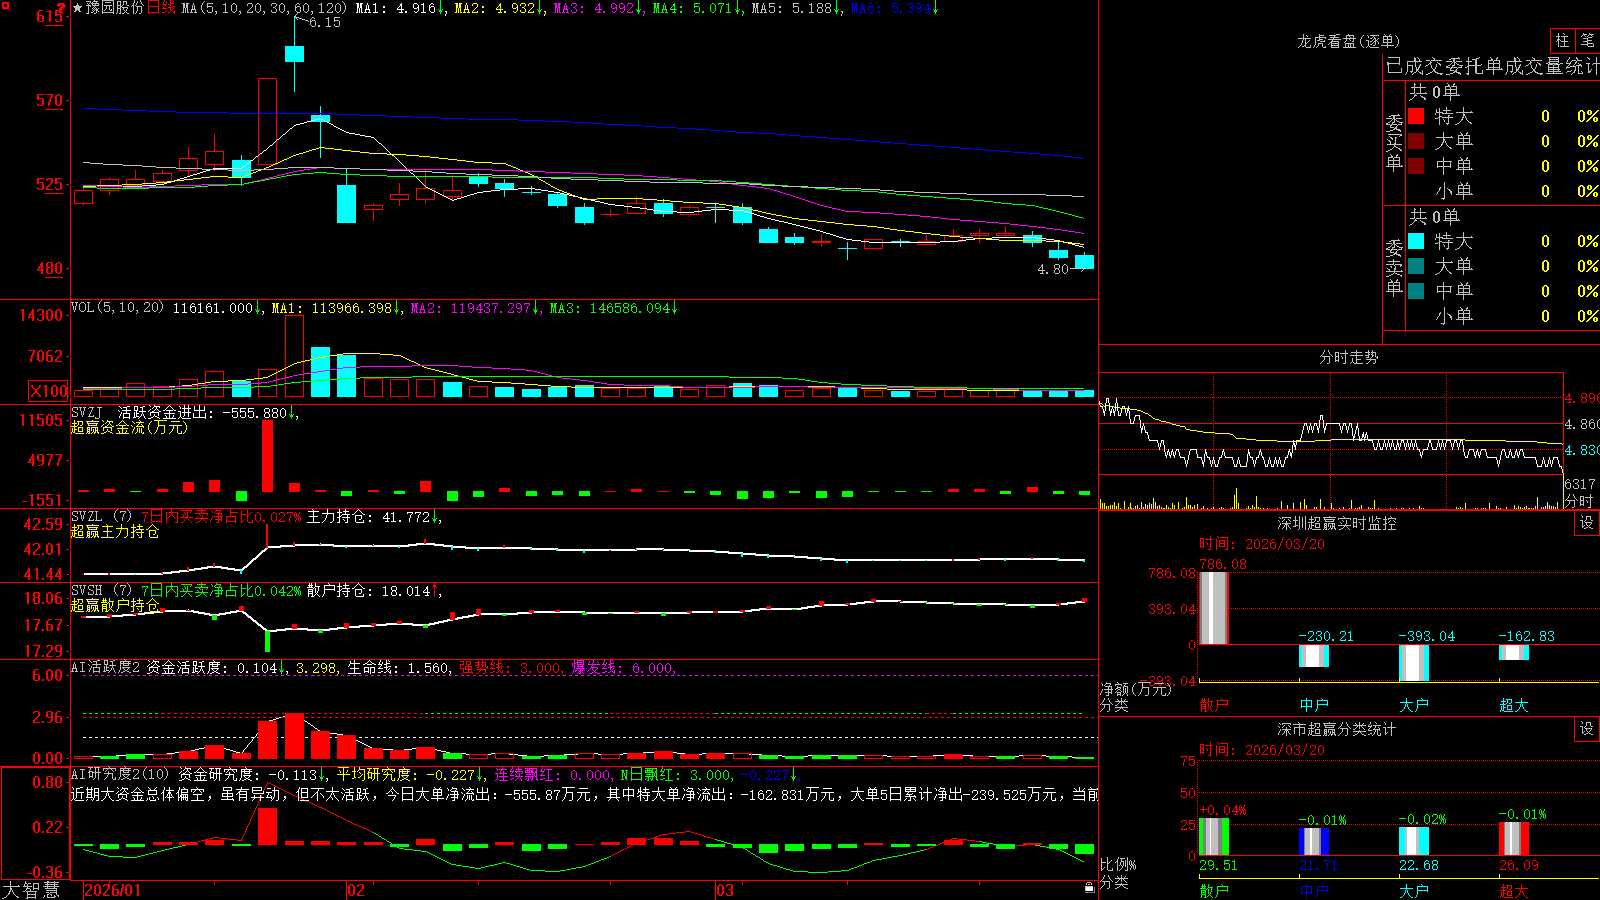Click the tall red 超赢资金流 bar
Viewport: 1600px width, 900px height.
[x=267, y=456]
